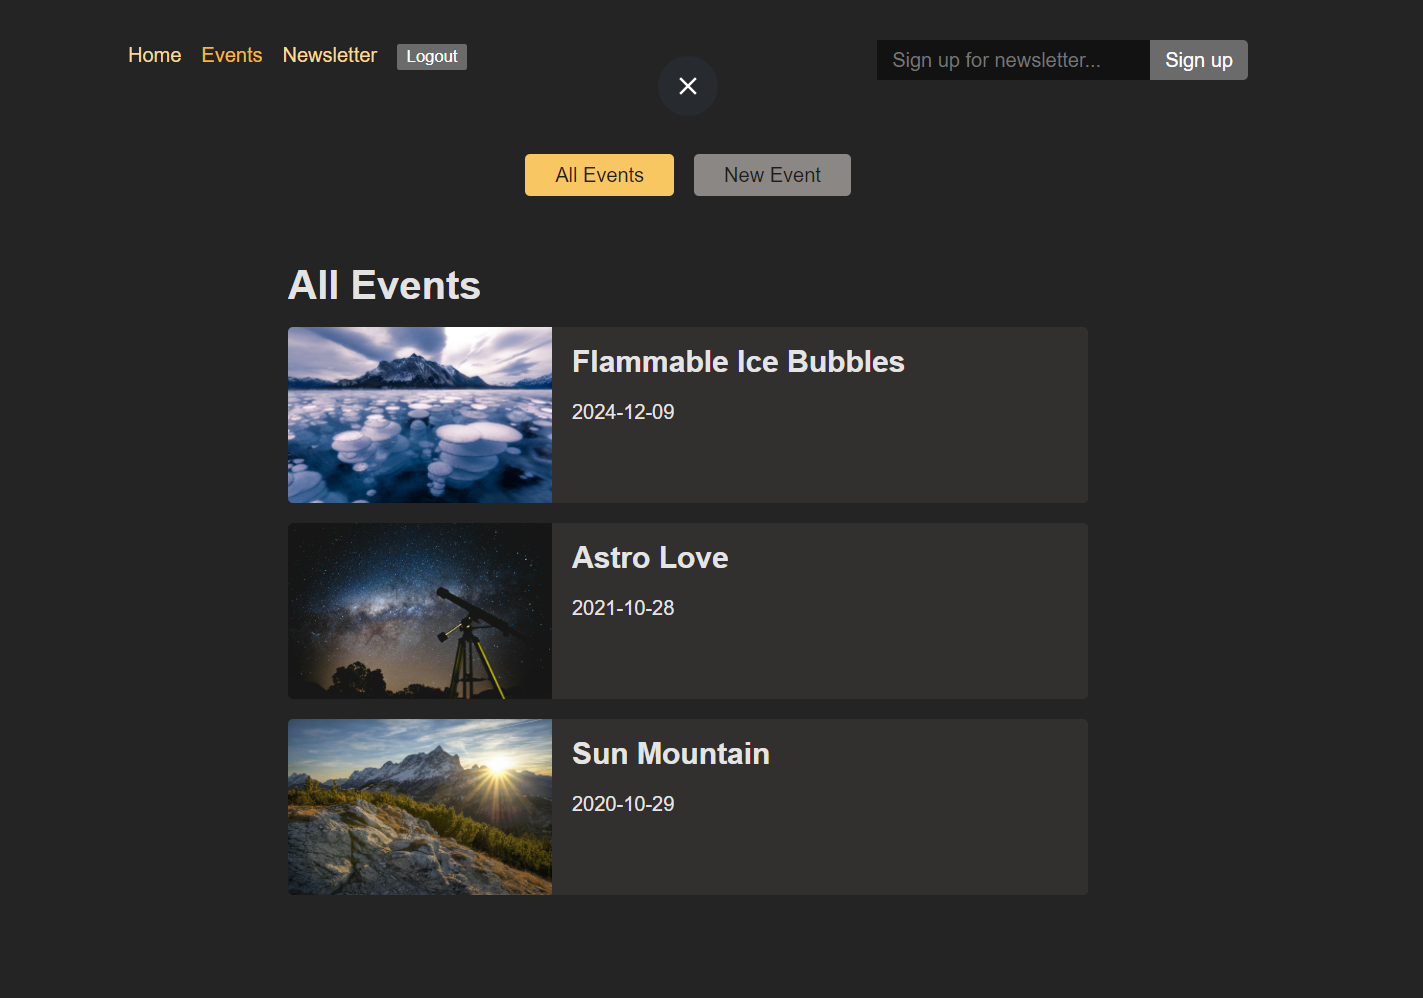Click the Sign up button
1423x998 pixels.
[1198, 60]
